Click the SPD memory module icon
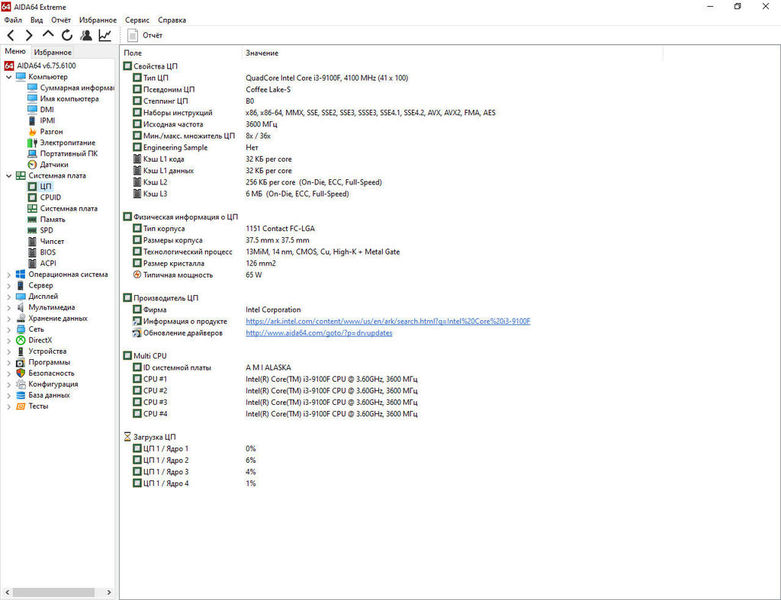The height and width of the screenshot is (600, 781). point(32,230)
